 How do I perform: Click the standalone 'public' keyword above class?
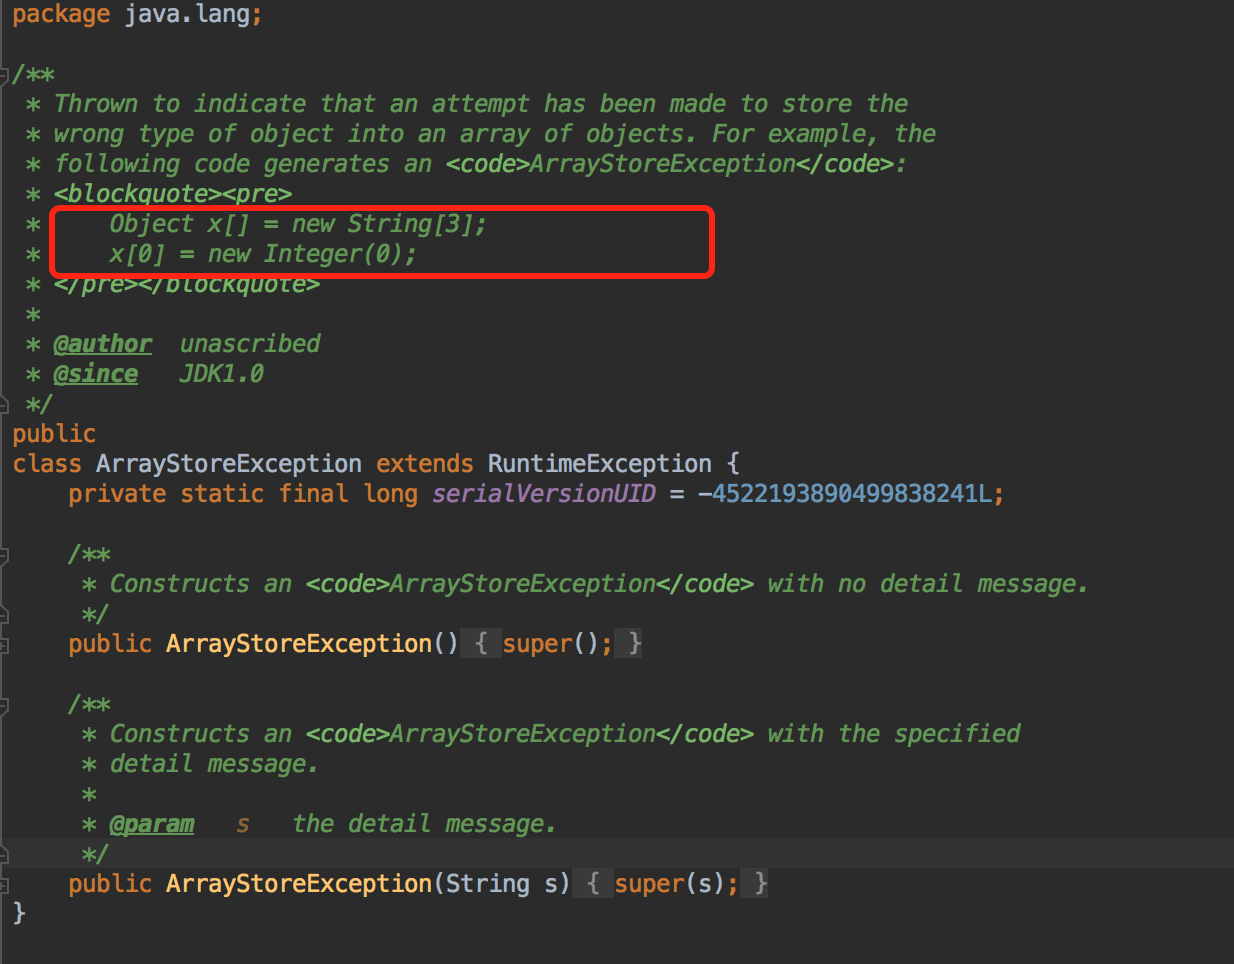[54, 433]
